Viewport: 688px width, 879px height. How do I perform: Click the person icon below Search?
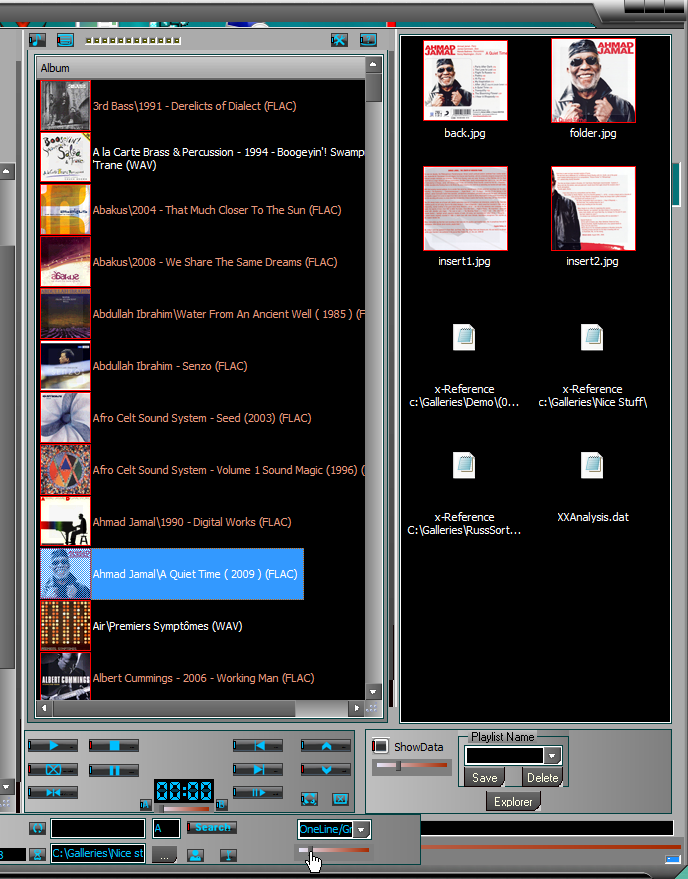[x=195, y=855]
